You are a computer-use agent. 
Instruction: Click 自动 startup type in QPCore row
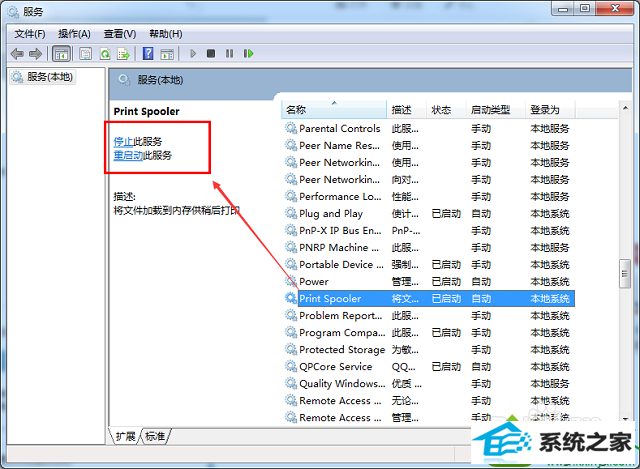coord(481,367)
